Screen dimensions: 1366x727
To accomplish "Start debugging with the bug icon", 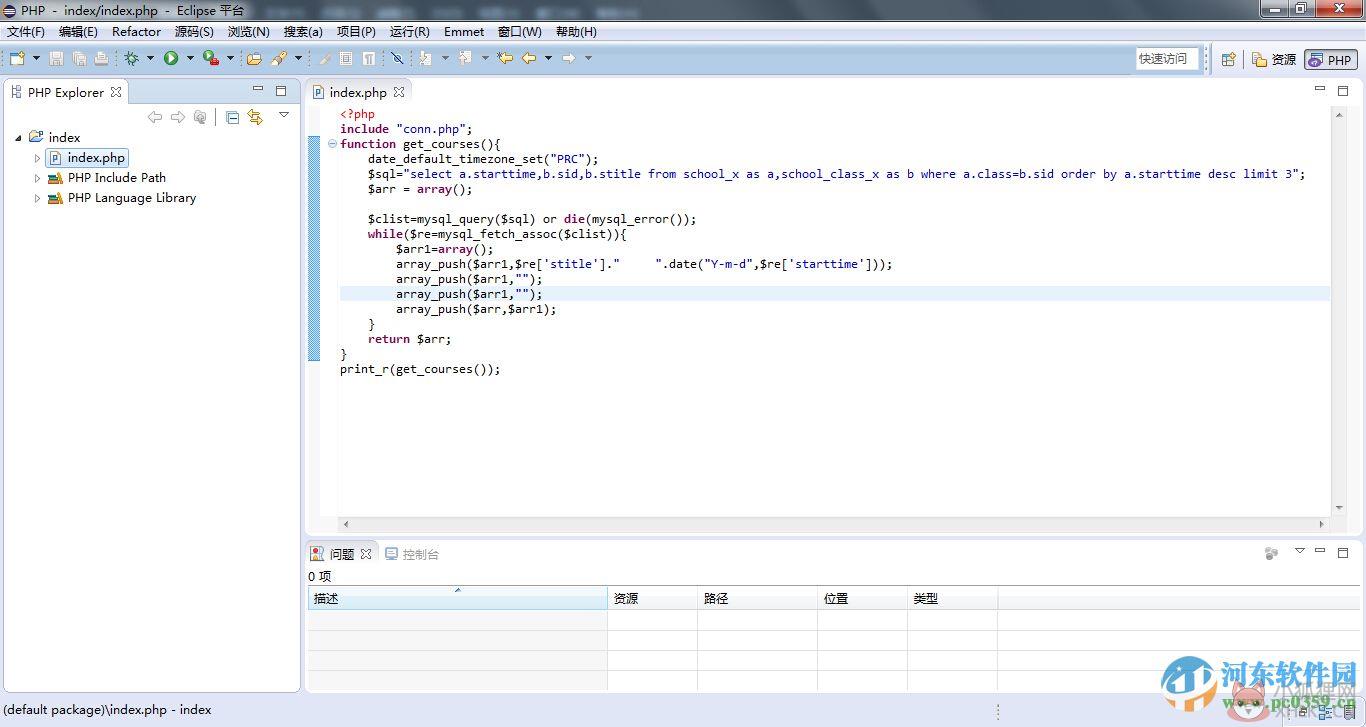I will pyautogui.click(x=131, y=58).
